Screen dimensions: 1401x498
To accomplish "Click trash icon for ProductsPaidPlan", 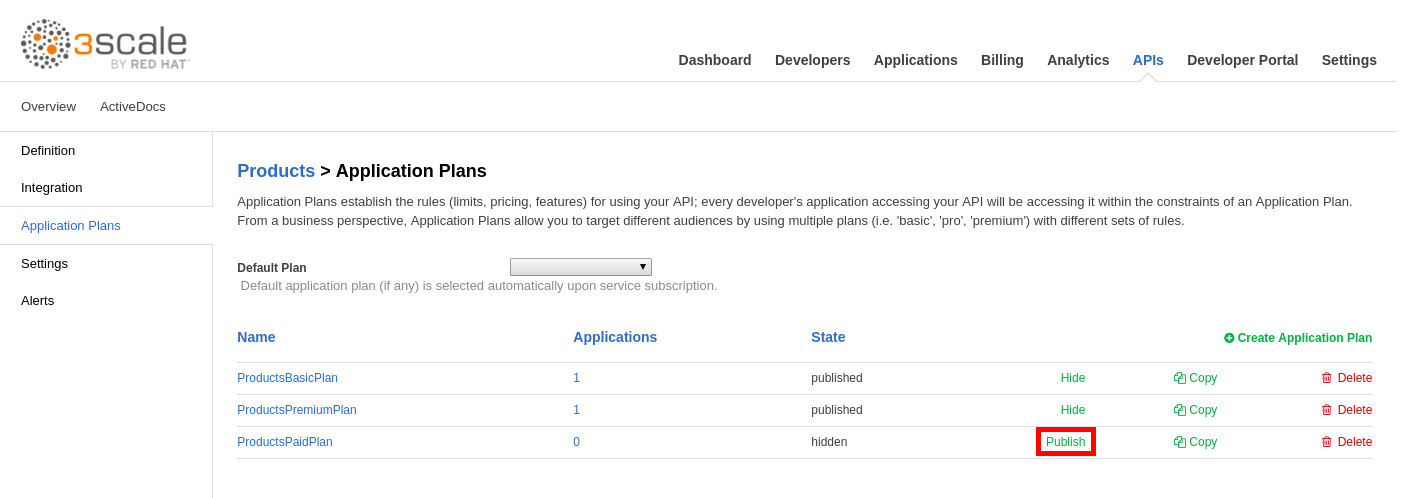I will coord(1327,442).
